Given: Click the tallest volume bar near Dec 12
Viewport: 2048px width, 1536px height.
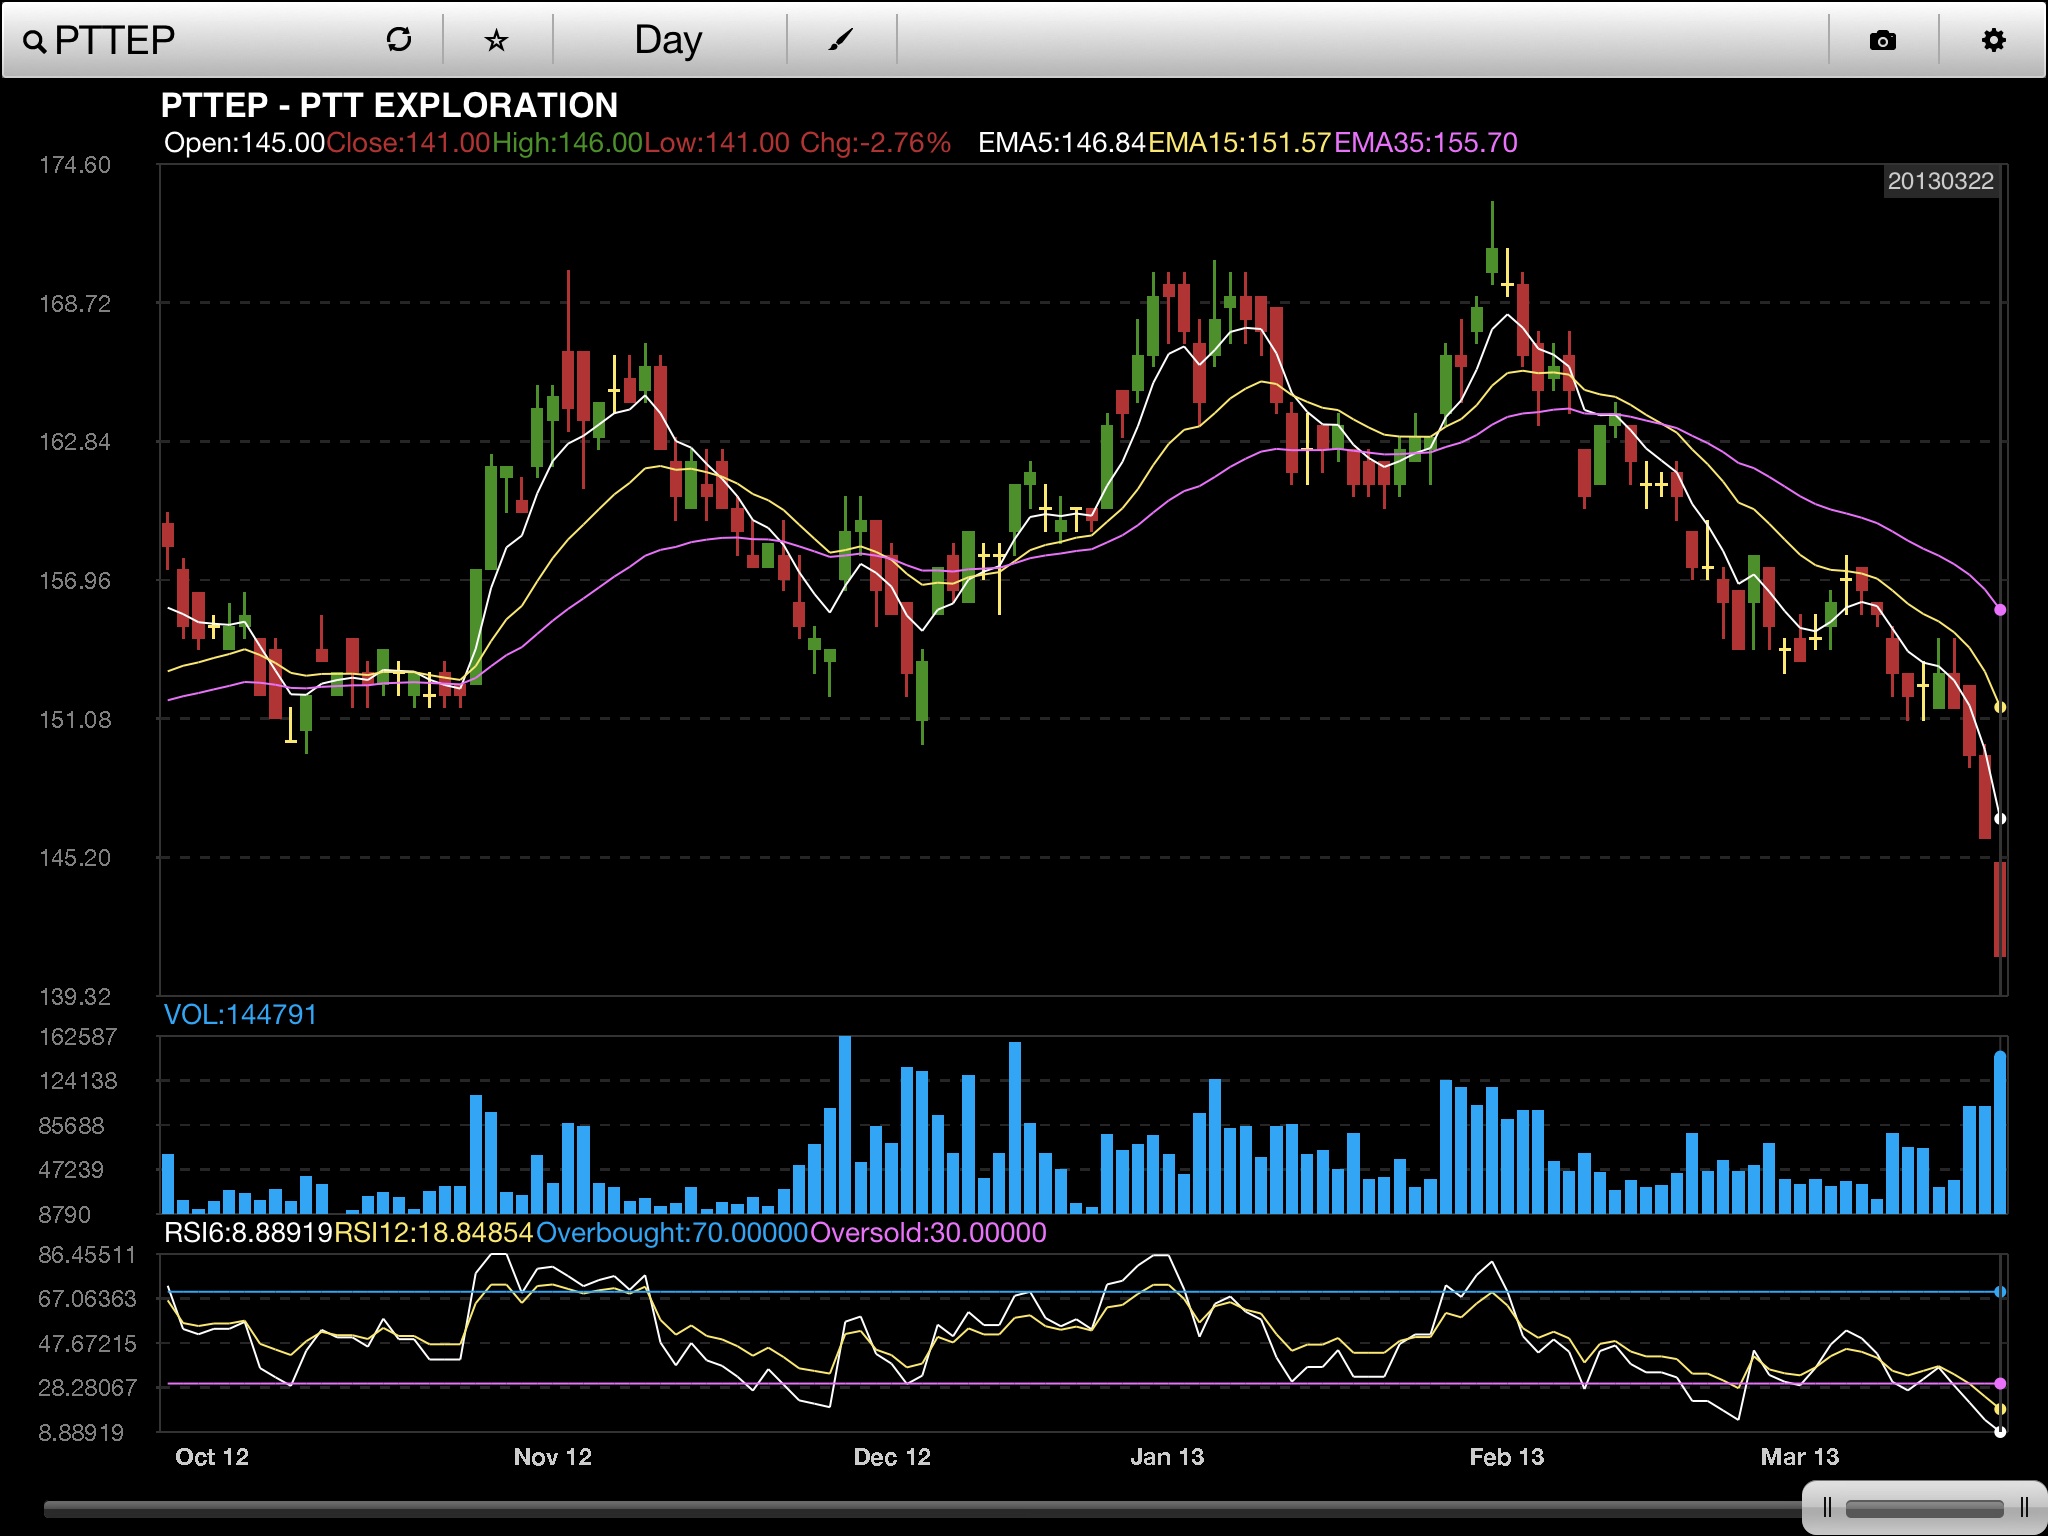Looking at the screenshot, I should point(845,1125).
